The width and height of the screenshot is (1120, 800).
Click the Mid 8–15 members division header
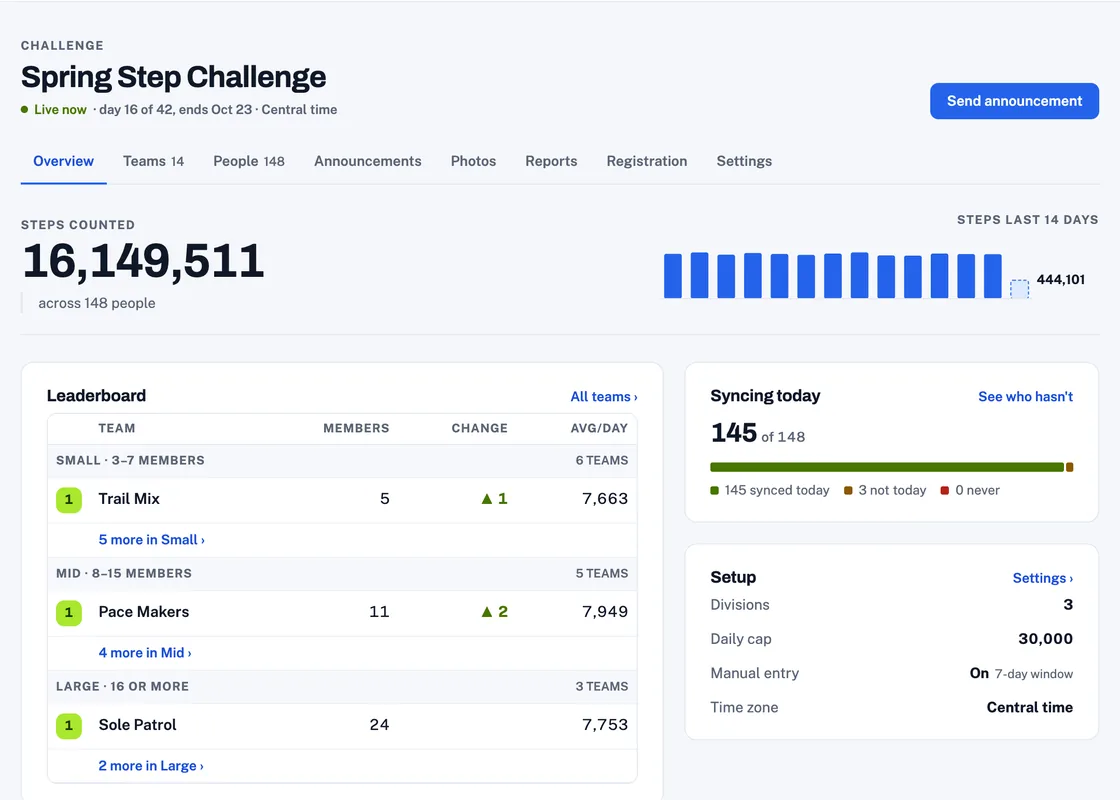coord(342,574)
